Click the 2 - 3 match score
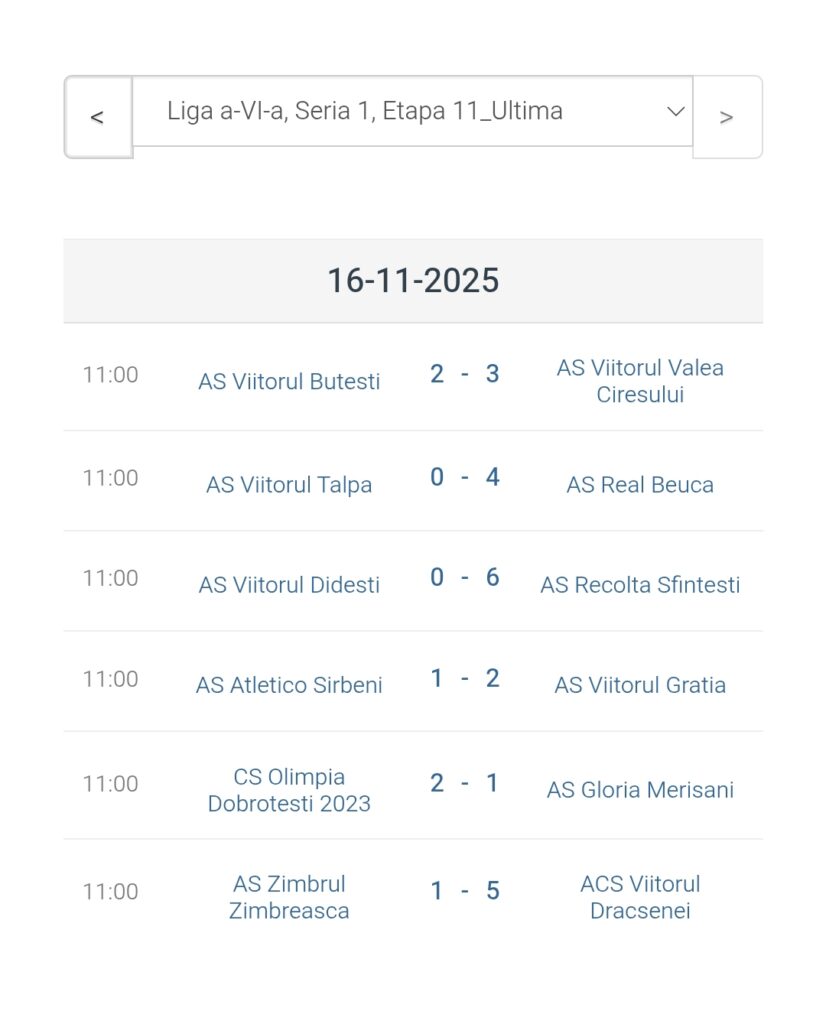 point(464,374)
